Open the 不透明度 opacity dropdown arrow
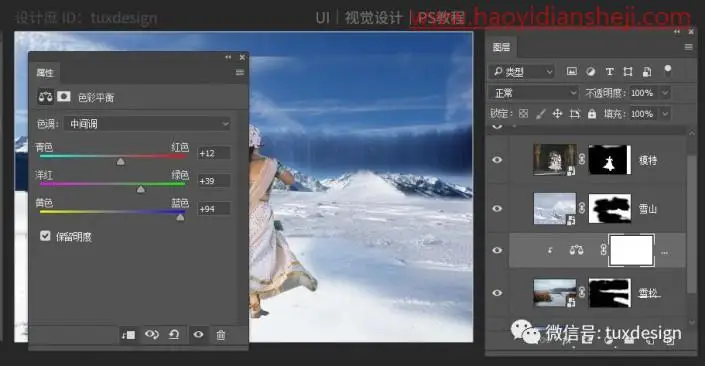 [665, 93]
